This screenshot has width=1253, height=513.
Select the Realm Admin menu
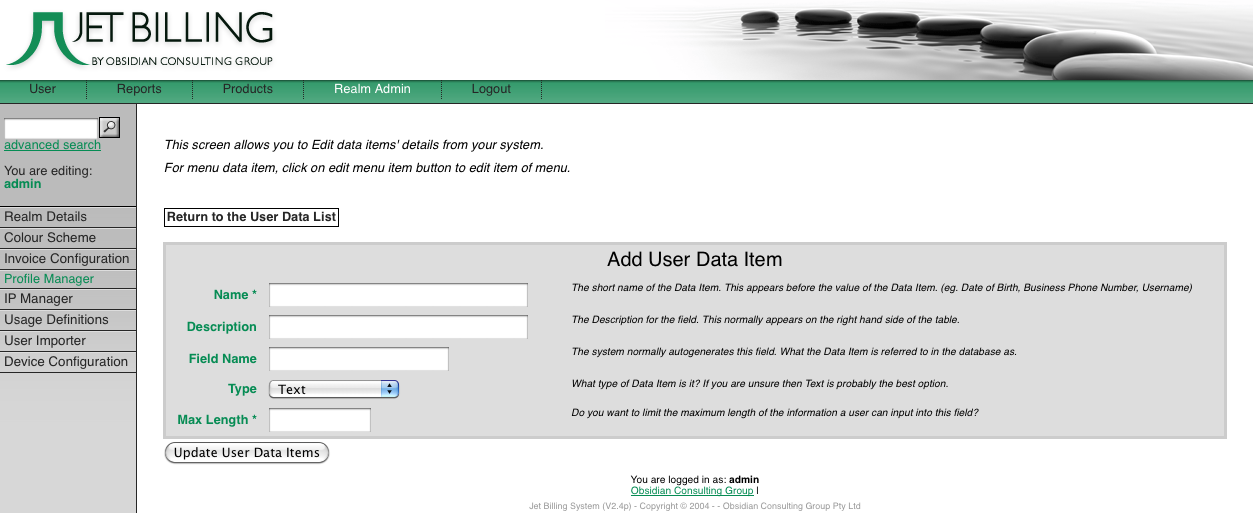pyautogui.click(x=372, y=89)
